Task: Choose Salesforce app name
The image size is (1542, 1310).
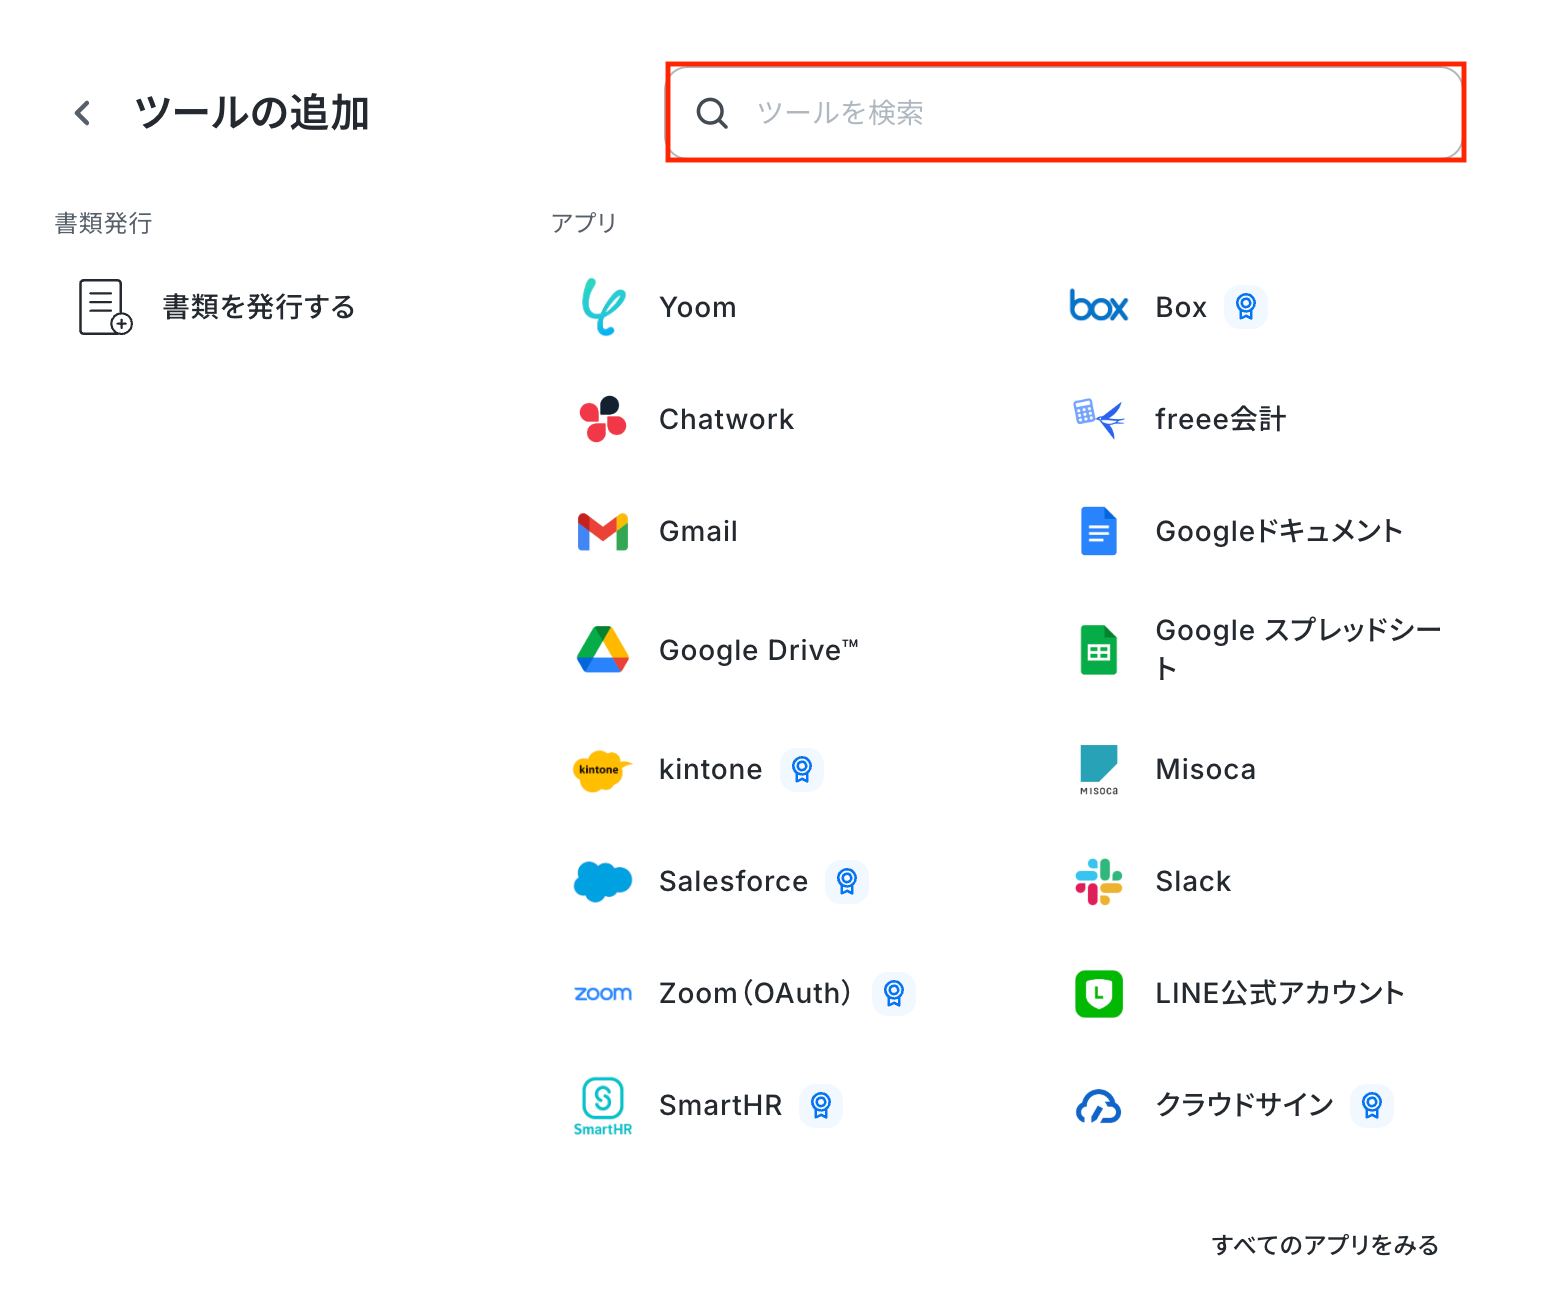Action: pos(734,881)
